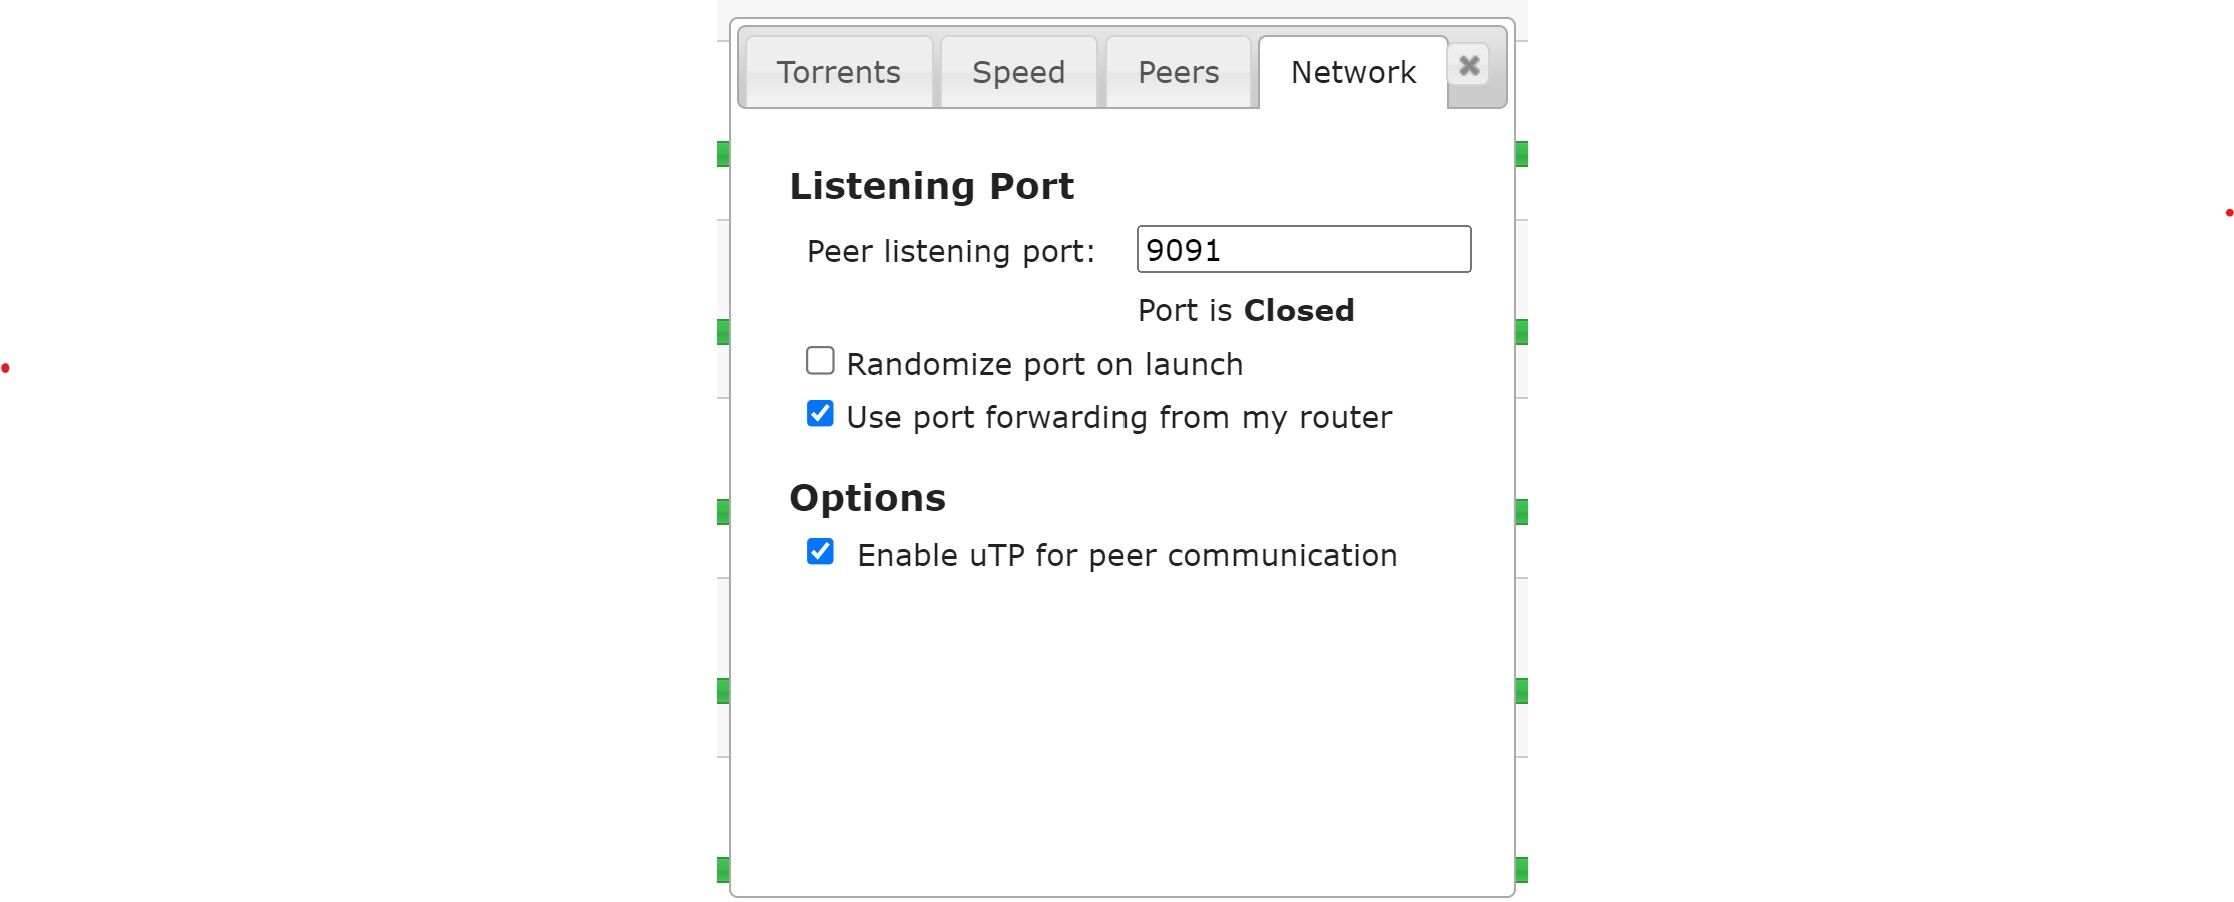Click the "Port is" status text

pyautogui.click(x=1185, y=311)
